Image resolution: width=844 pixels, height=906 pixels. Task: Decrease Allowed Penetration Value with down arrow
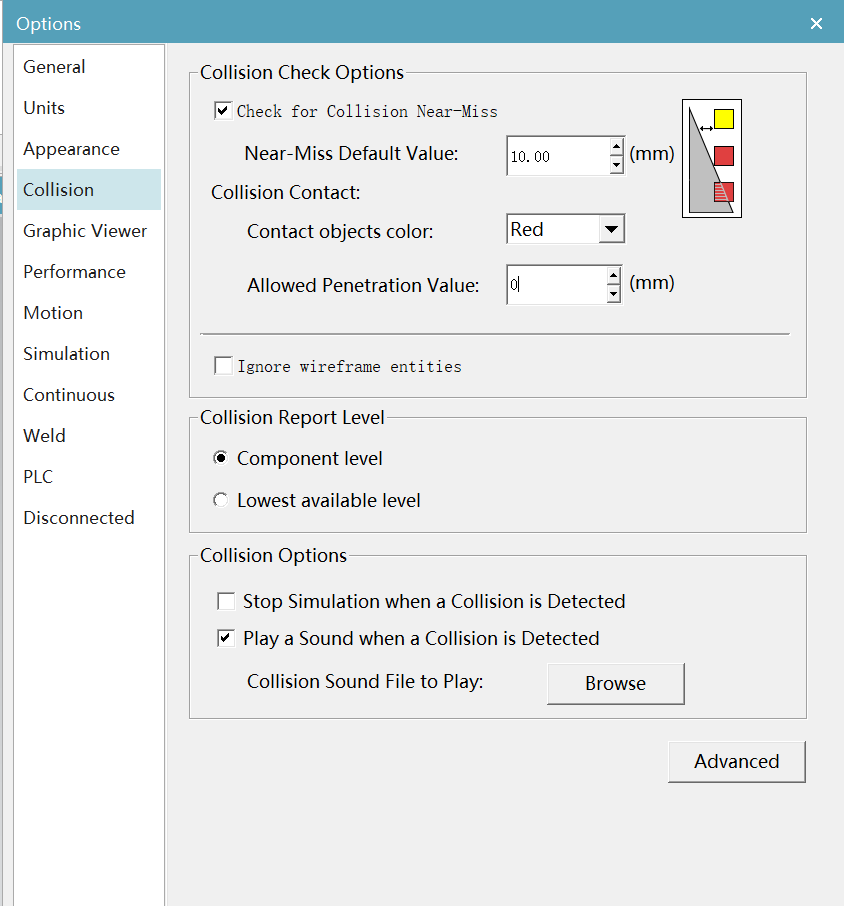[614, 294]
